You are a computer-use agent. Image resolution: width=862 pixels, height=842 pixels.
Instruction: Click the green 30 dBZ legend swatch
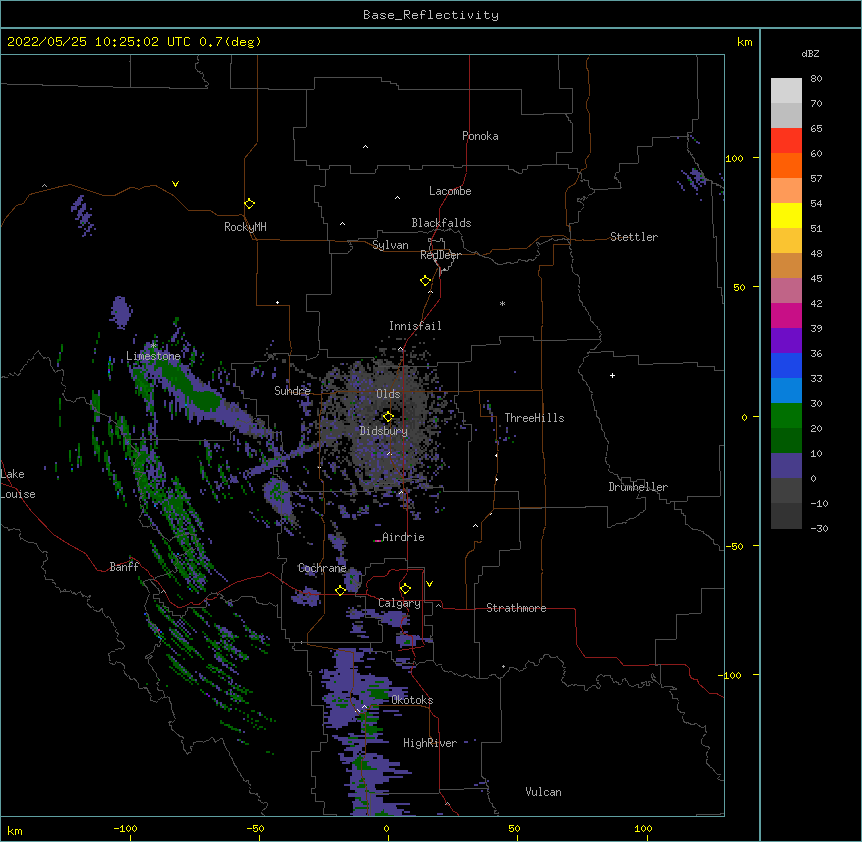click(786, 416)
